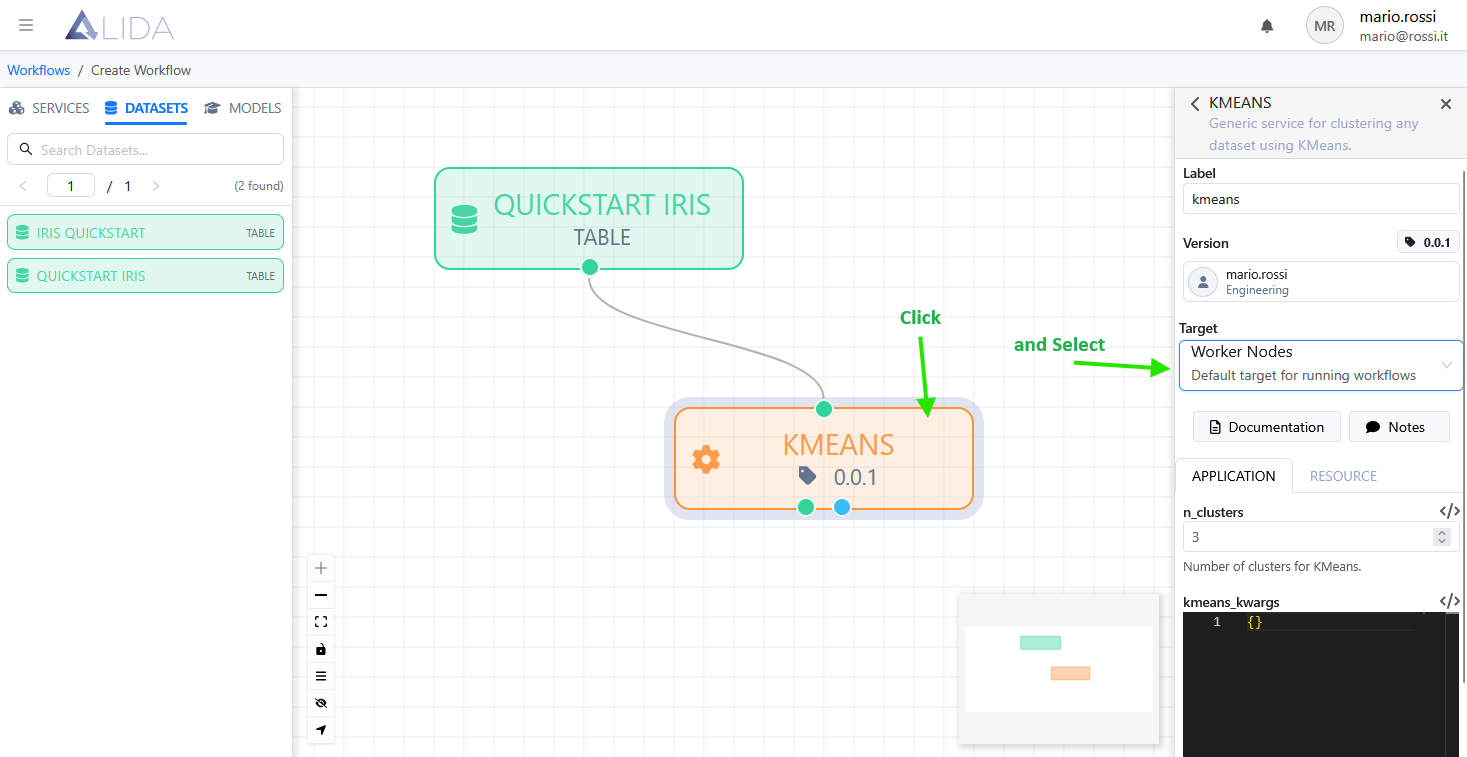Click the canvas layout lines button
The image size is (1467, 757).
[x=321, y=676]
